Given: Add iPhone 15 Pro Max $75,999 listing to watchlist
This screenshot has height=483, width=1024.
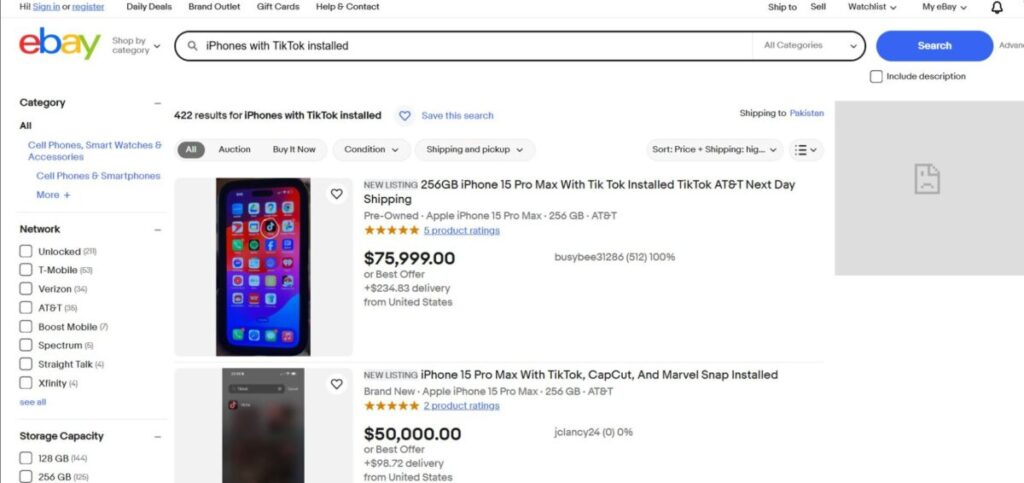Looking at the screenshot, I should pos(337,194).
